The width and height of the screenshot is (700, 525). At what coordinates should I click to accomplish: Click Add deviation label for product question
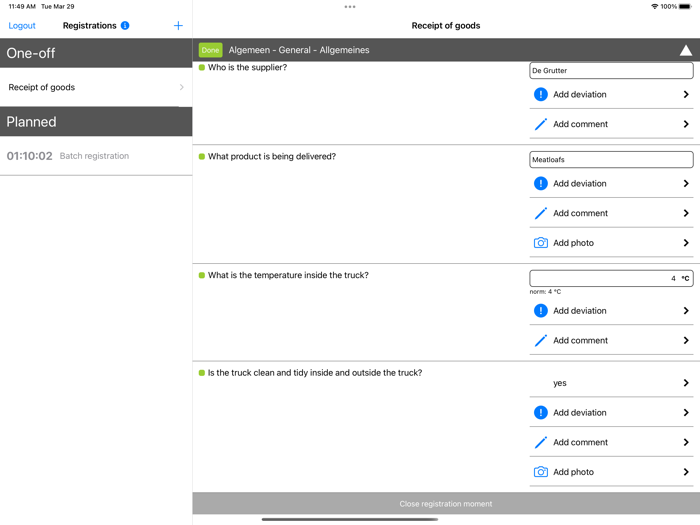click(x=579, y=183)
